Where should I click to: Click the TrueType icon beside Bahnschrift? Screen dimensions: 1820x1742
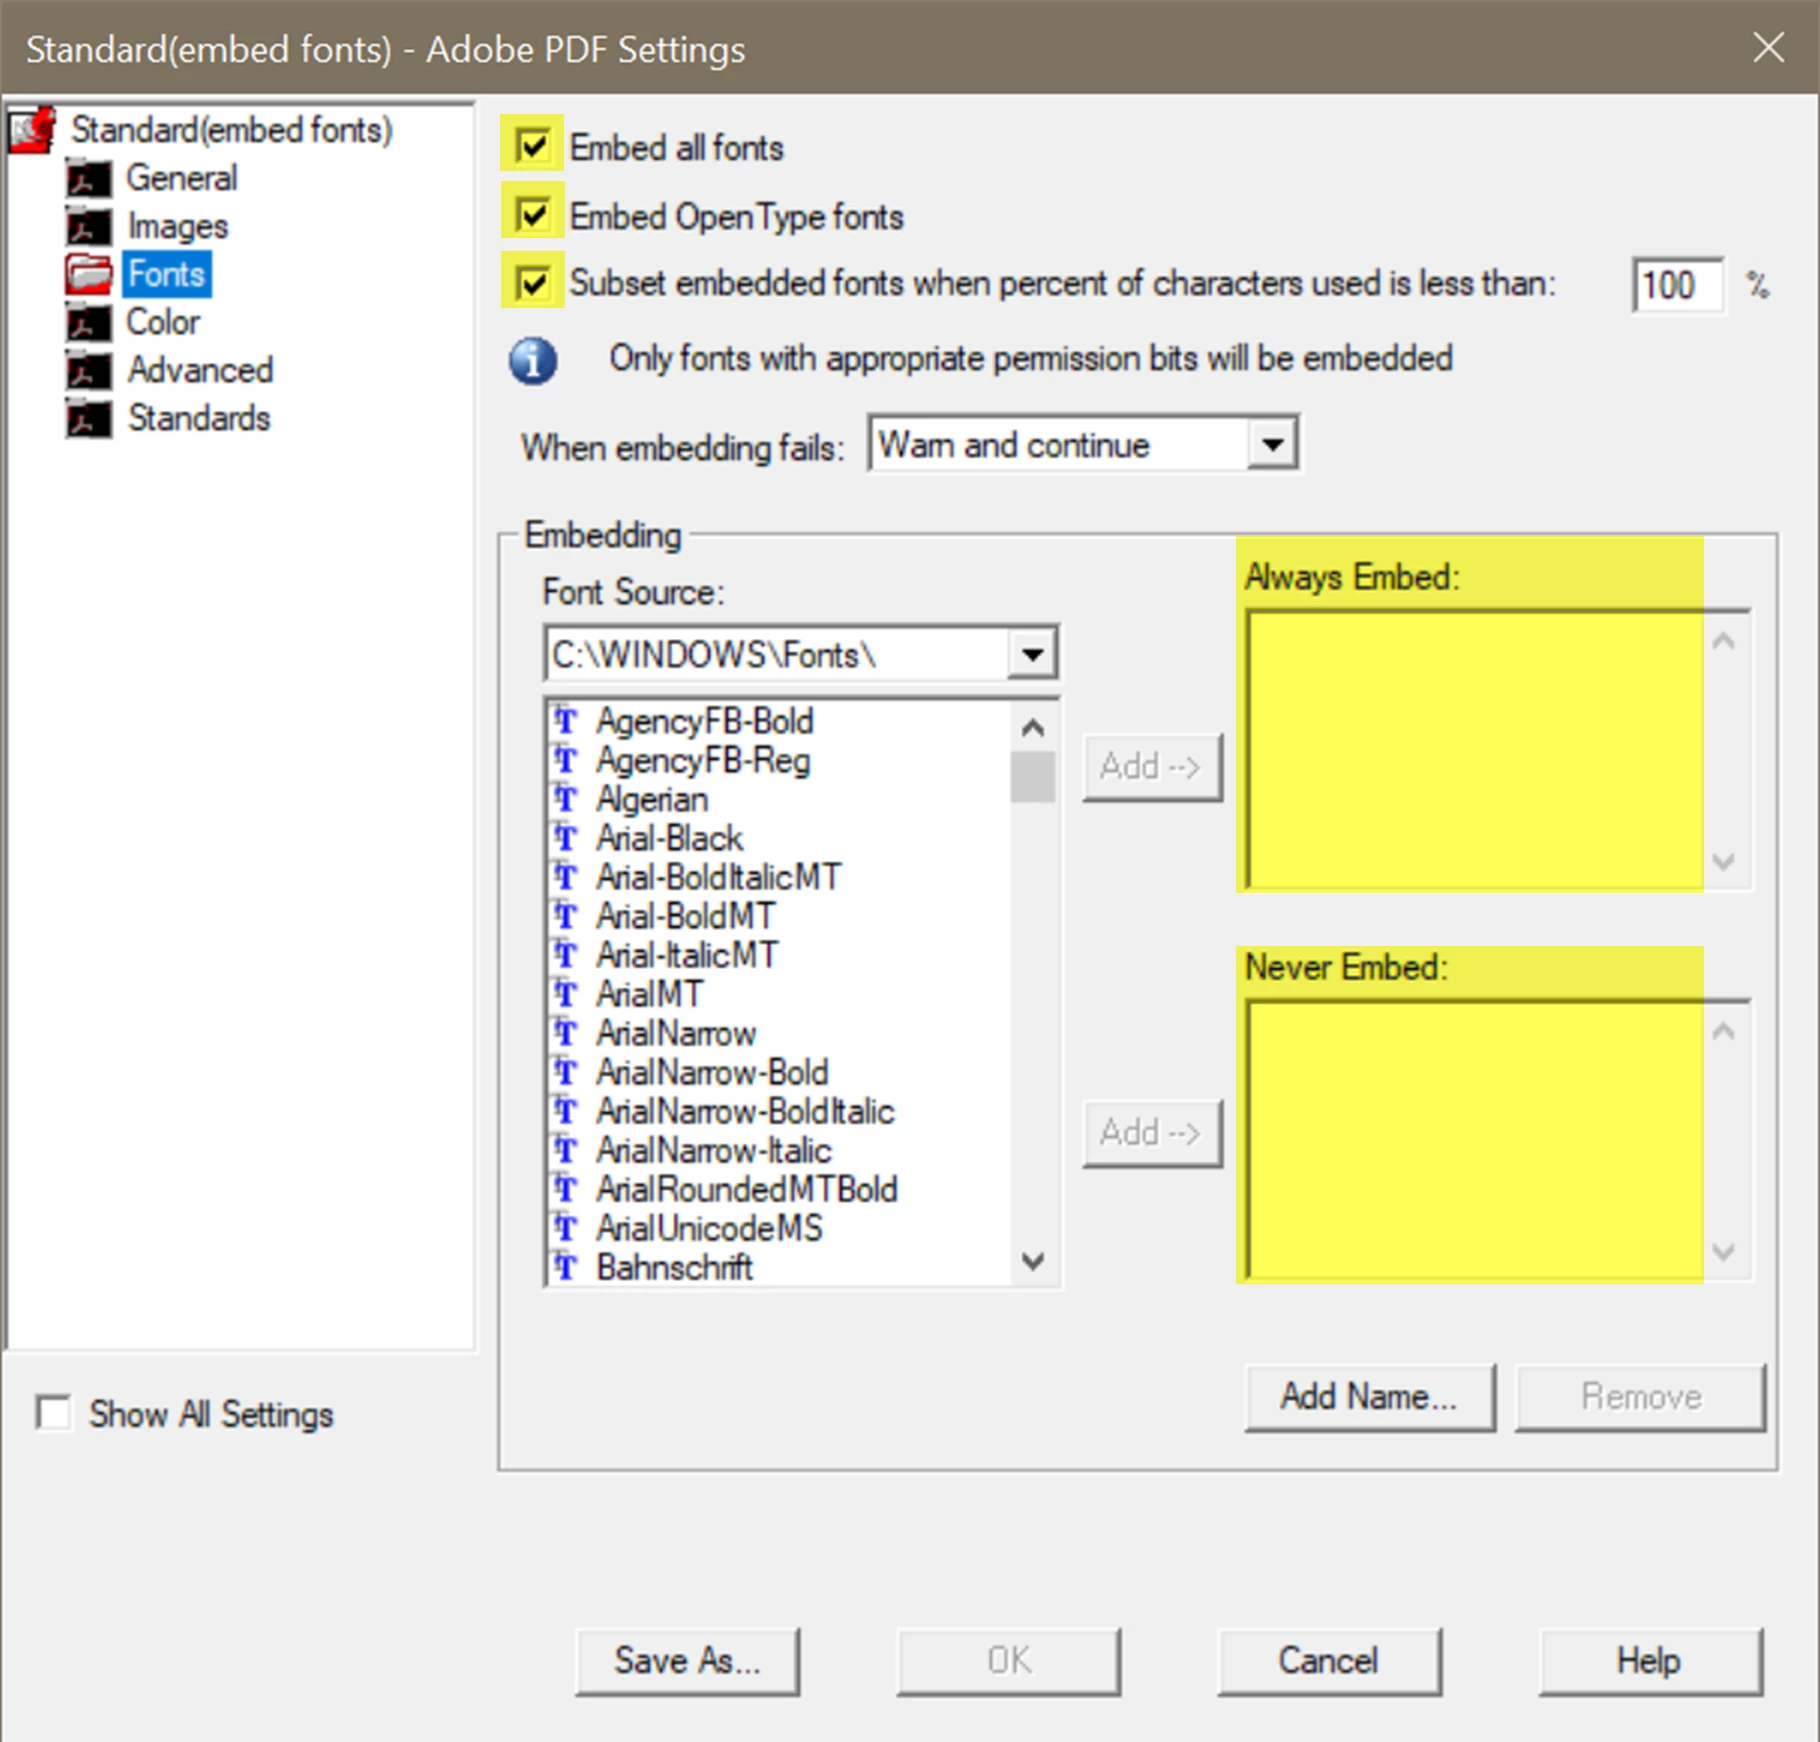point(566,1267)
